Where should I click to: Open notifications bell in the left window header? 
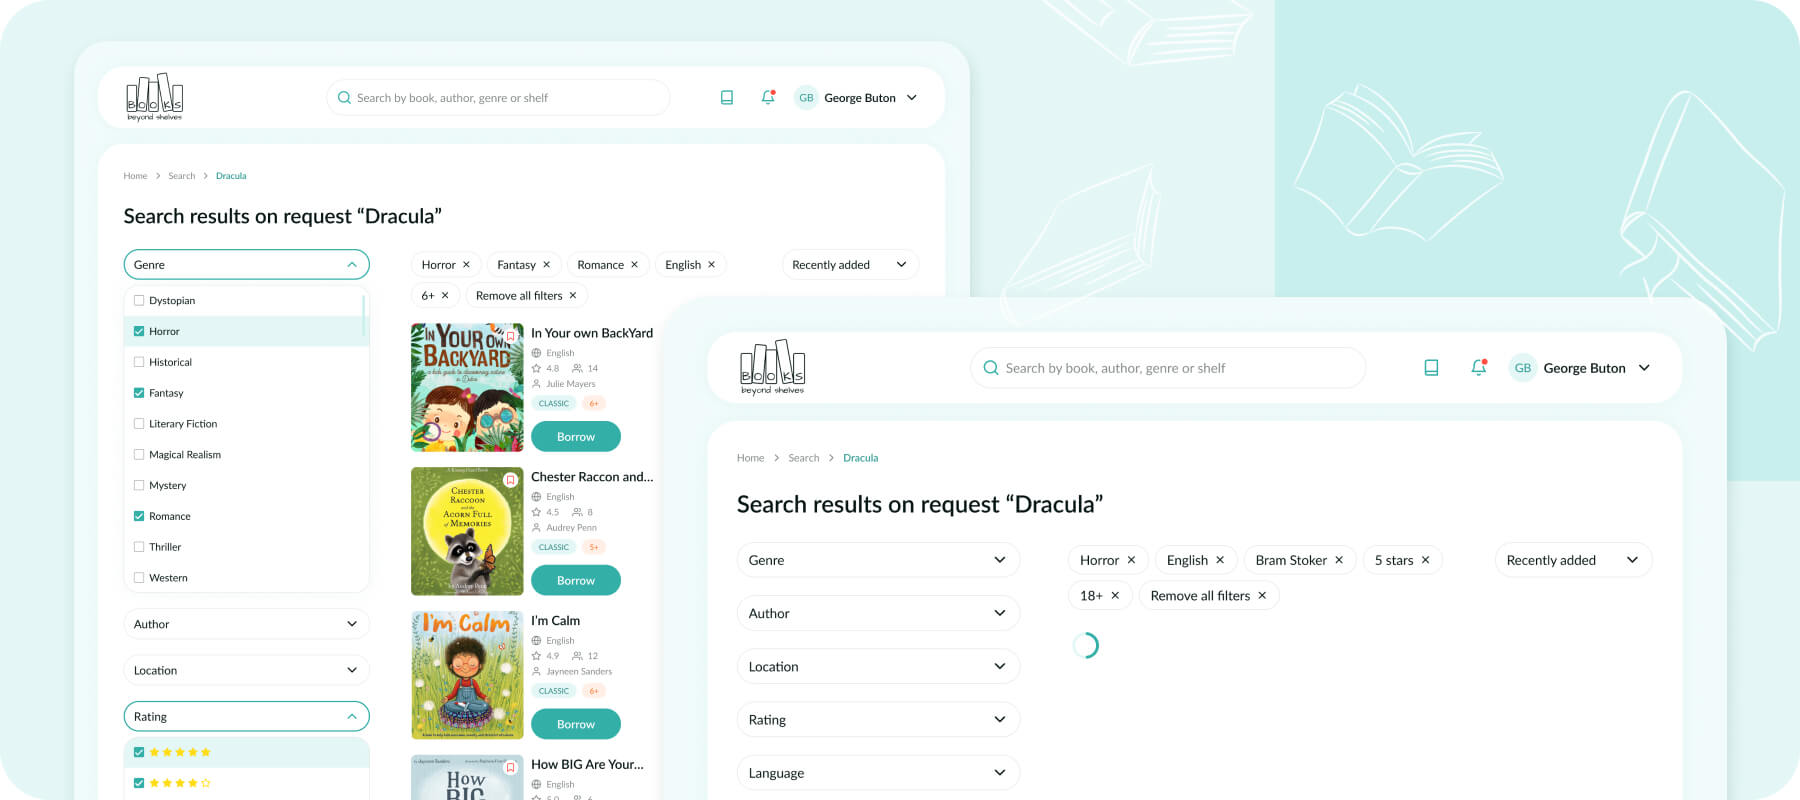(768, 97)
